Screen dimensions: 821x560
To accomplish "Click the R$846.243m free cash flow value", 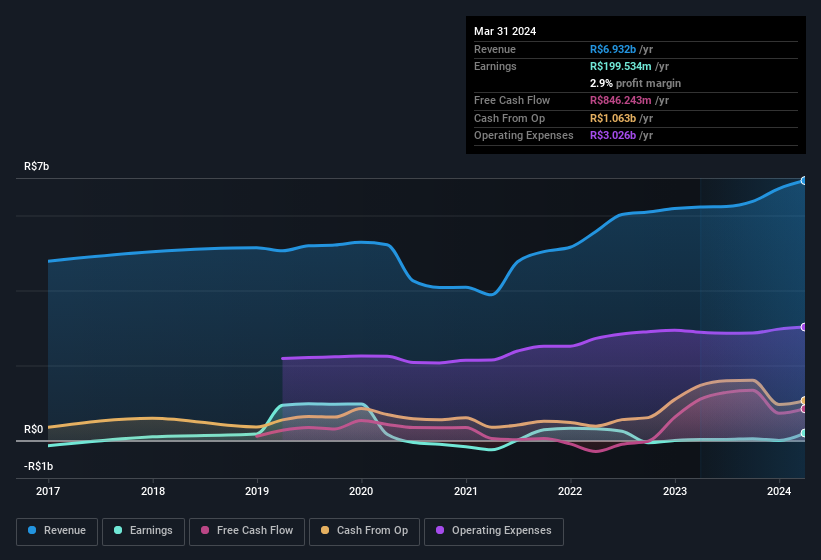I will coord(620,100).
